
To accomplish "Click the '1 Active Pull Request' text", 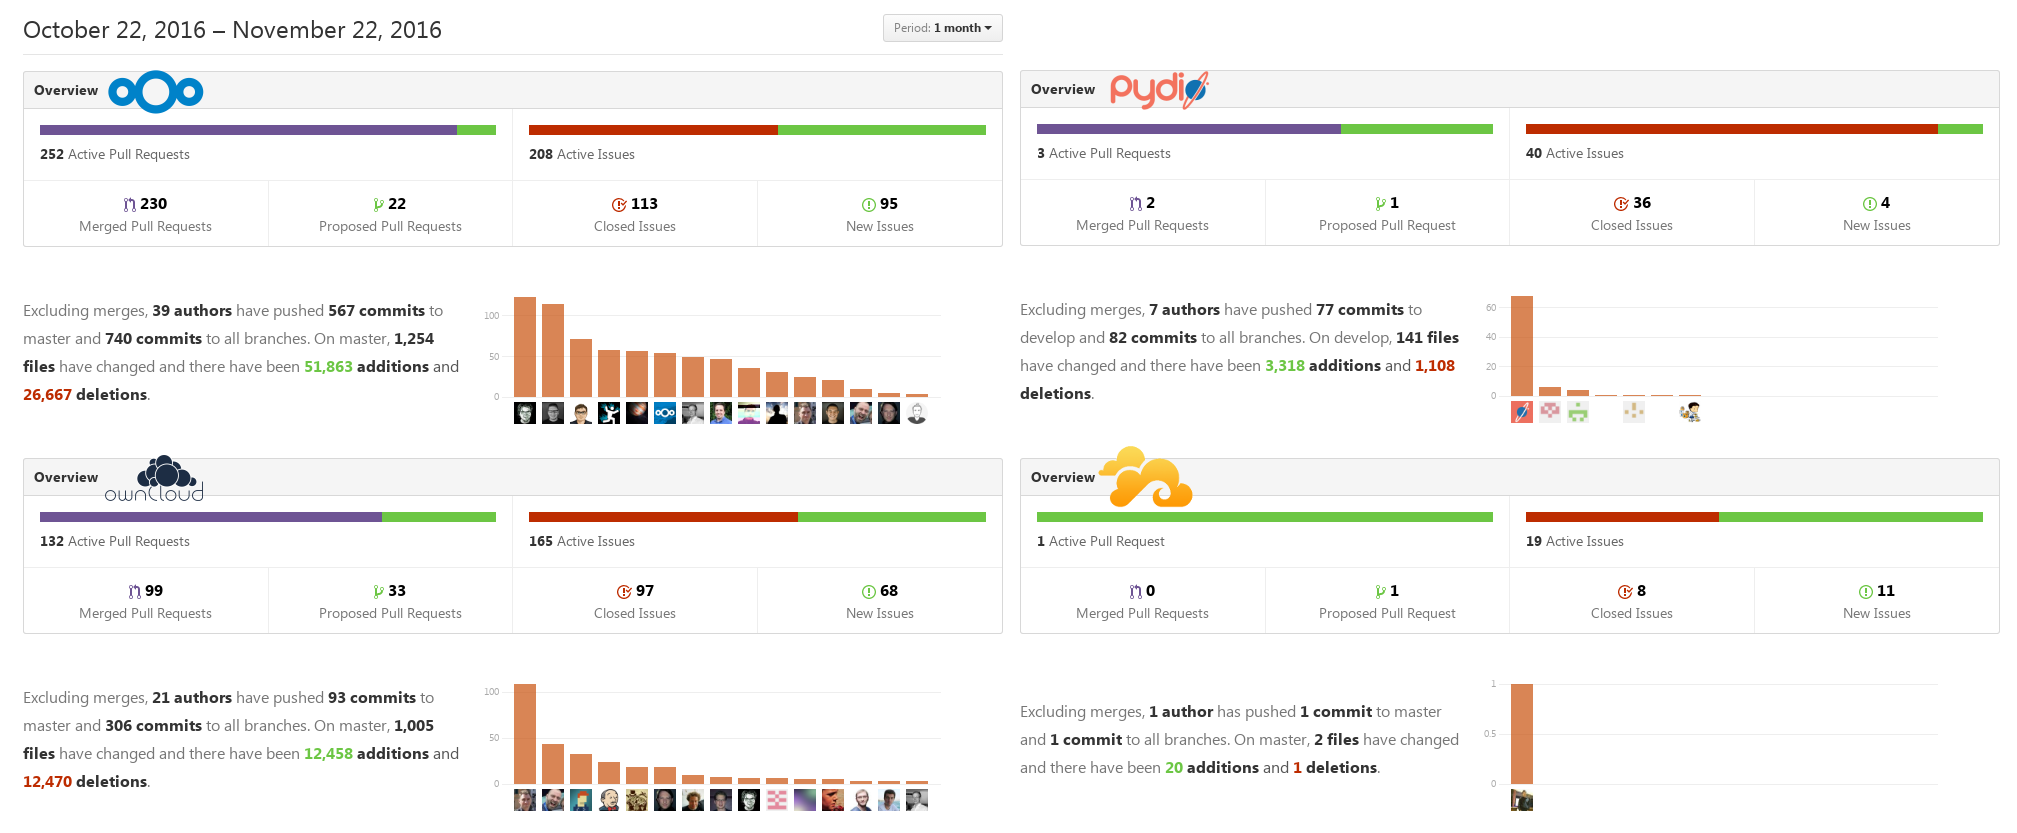I will [x=1100, y=541].
